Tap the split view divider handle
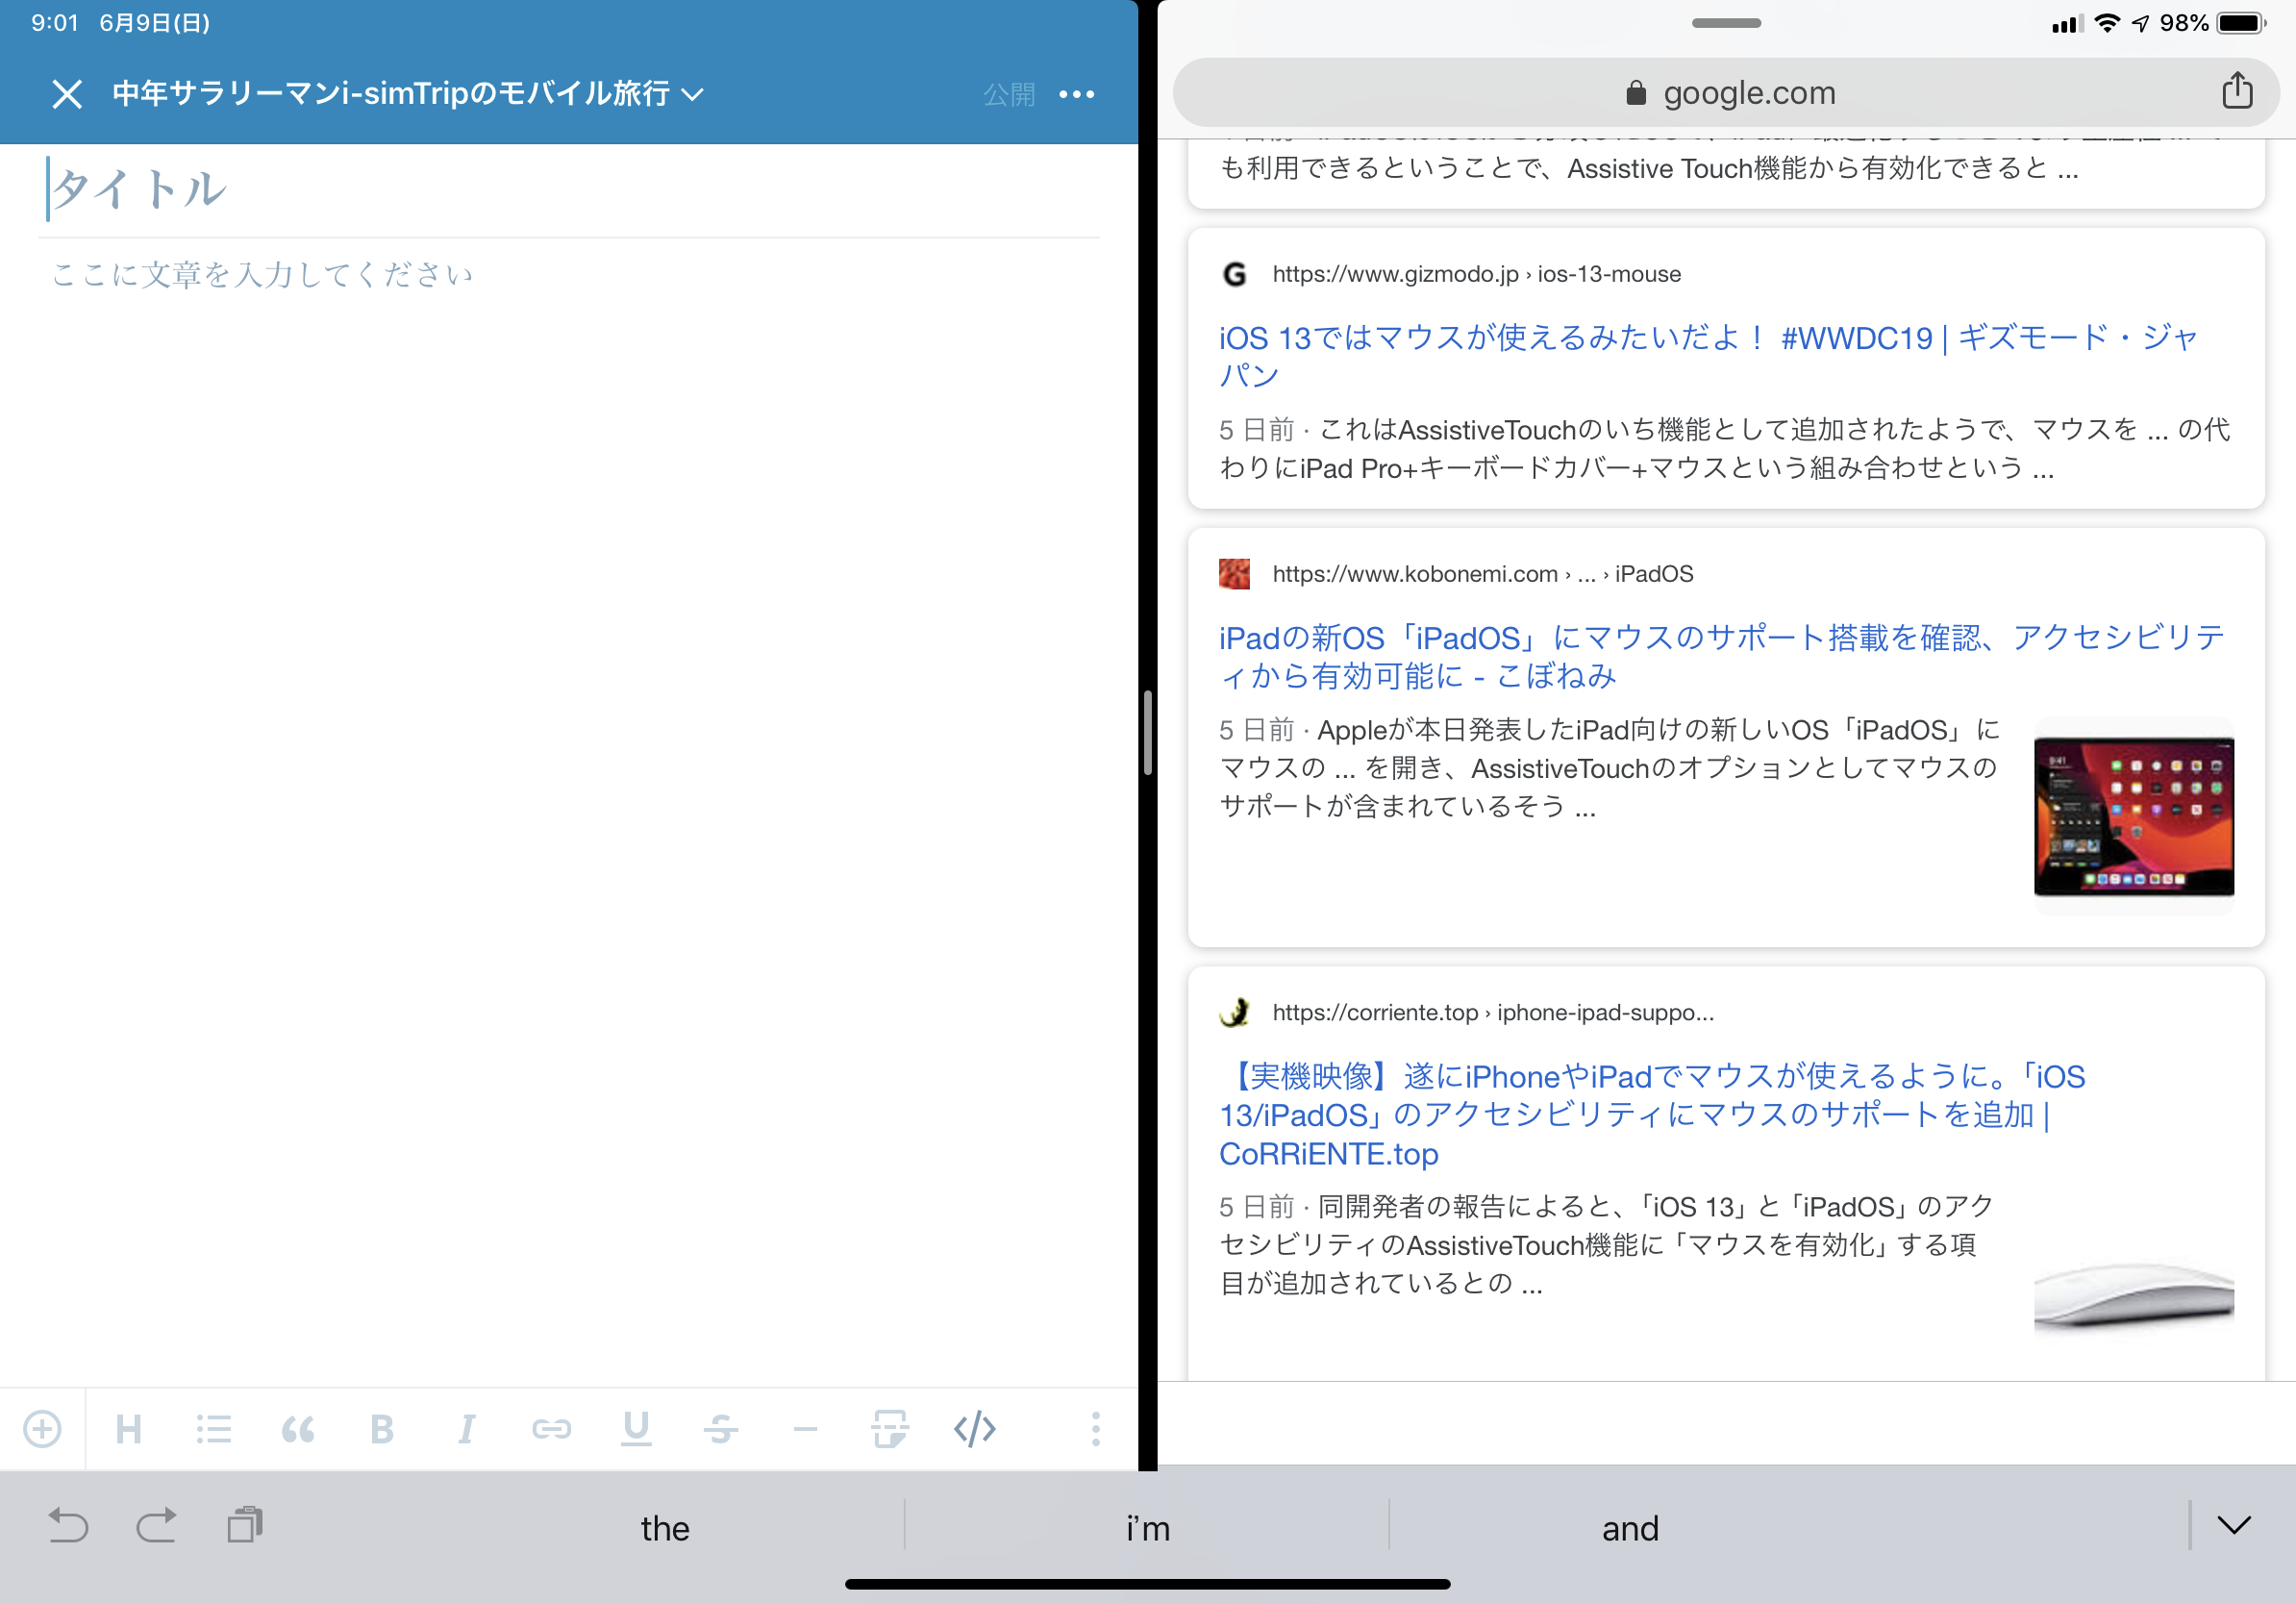The height and width of the screenshot is (1604, 2296). tap(1148, 732)
